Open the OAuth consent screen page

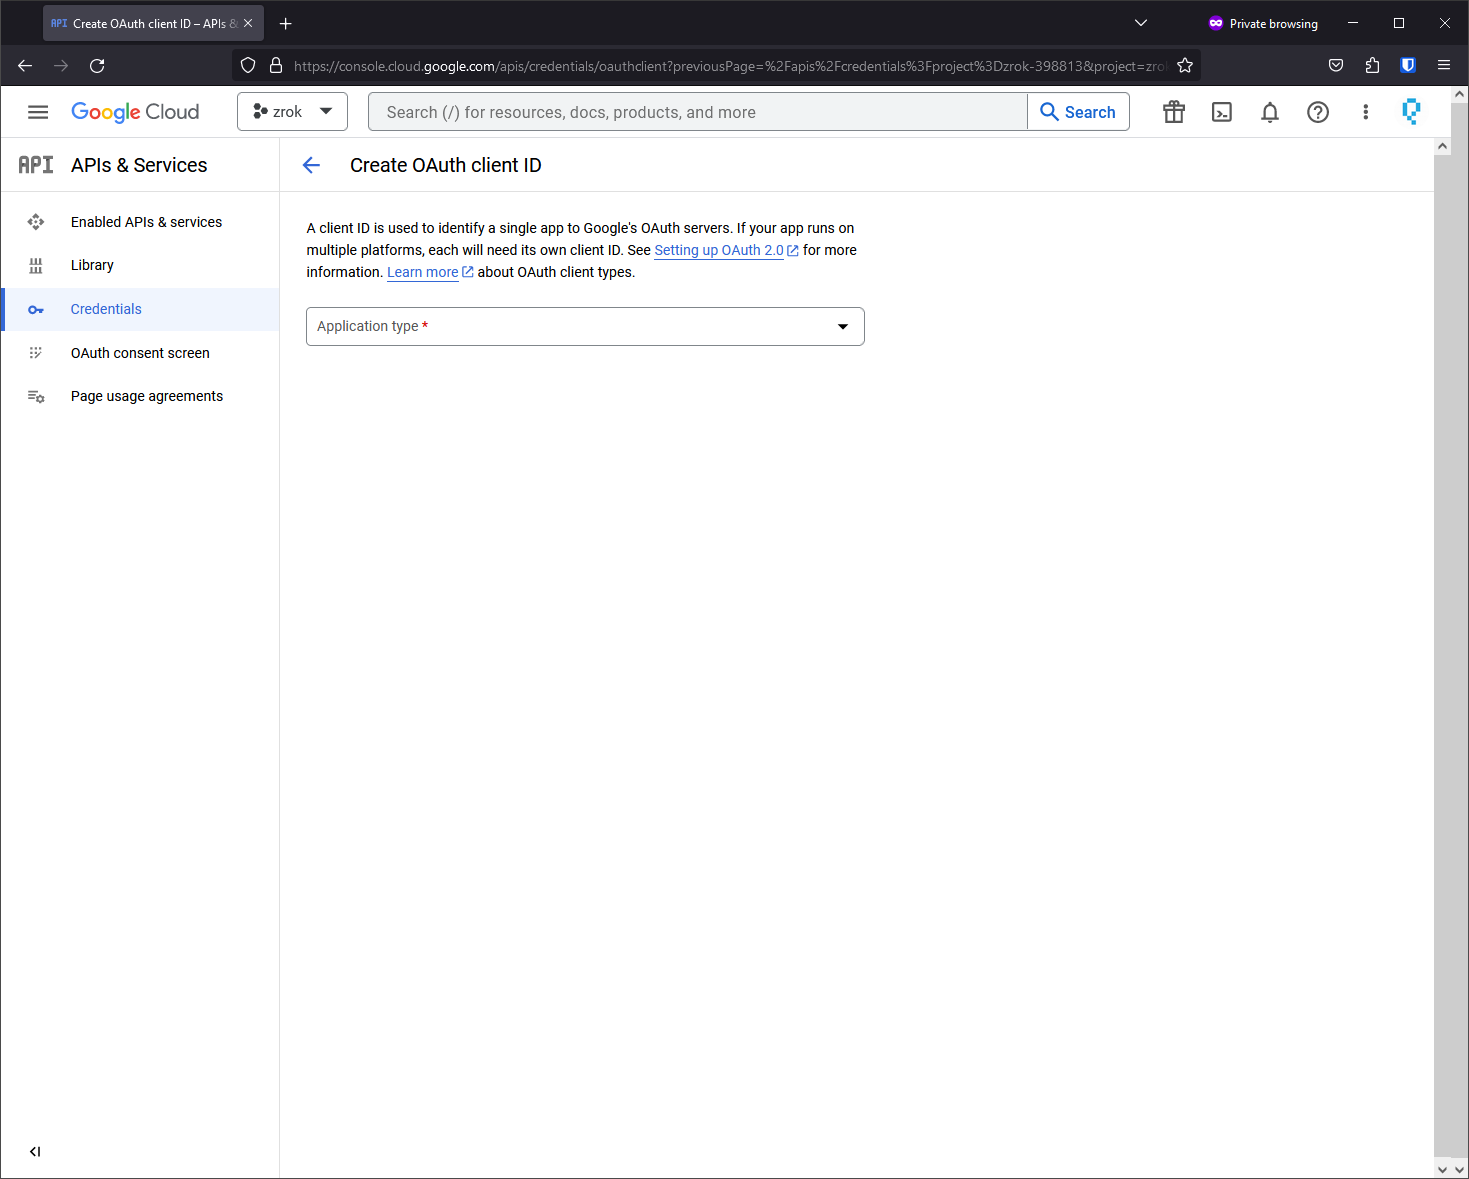(140, 353)
